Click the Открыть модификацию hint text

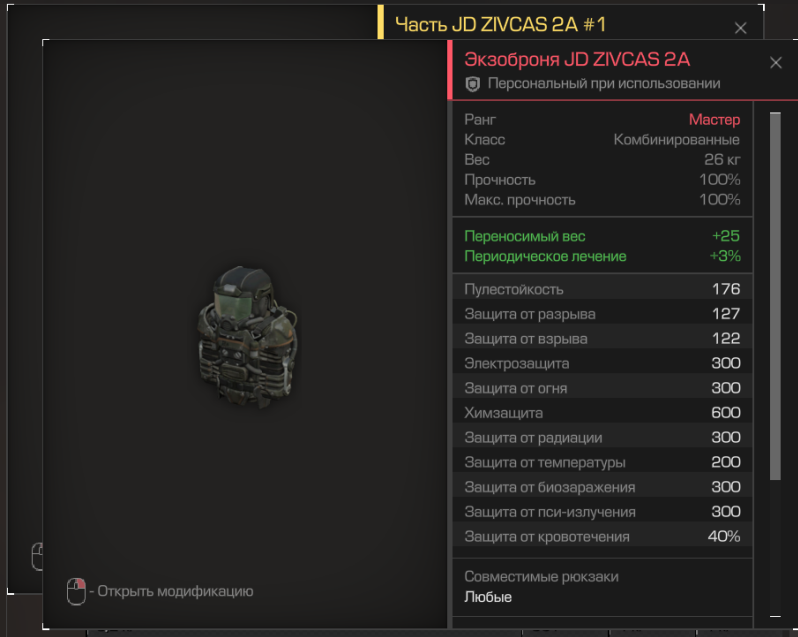(x=175, y=591)
